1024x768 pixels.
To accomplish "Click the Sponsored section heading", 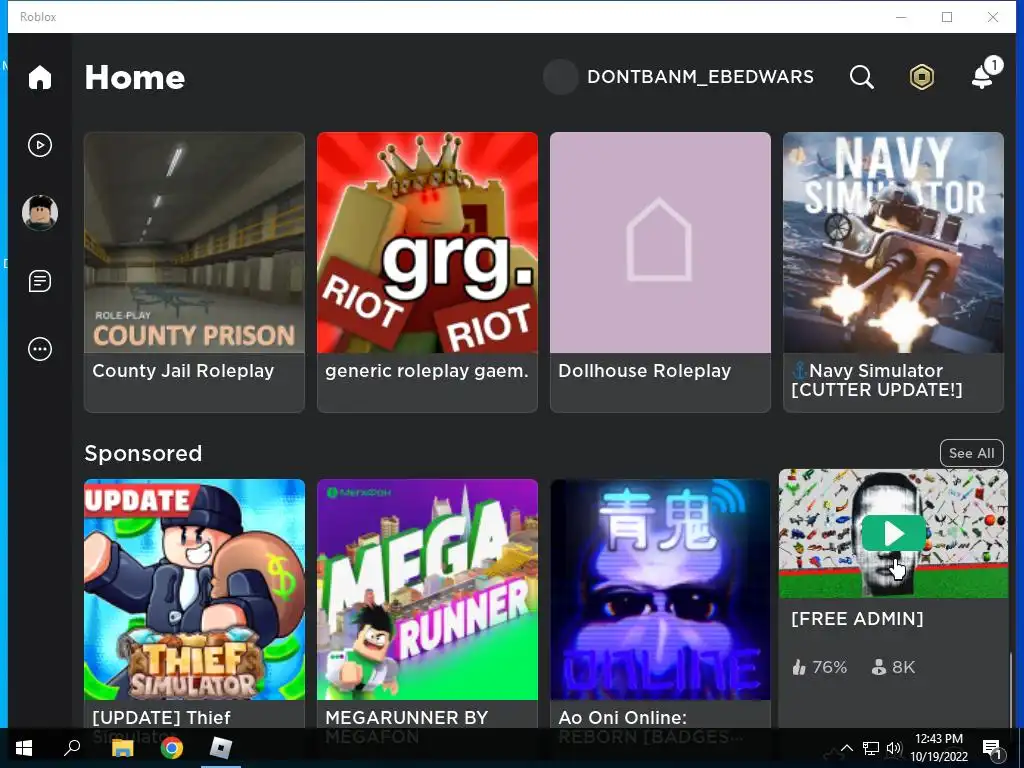I will pos(143,453).
